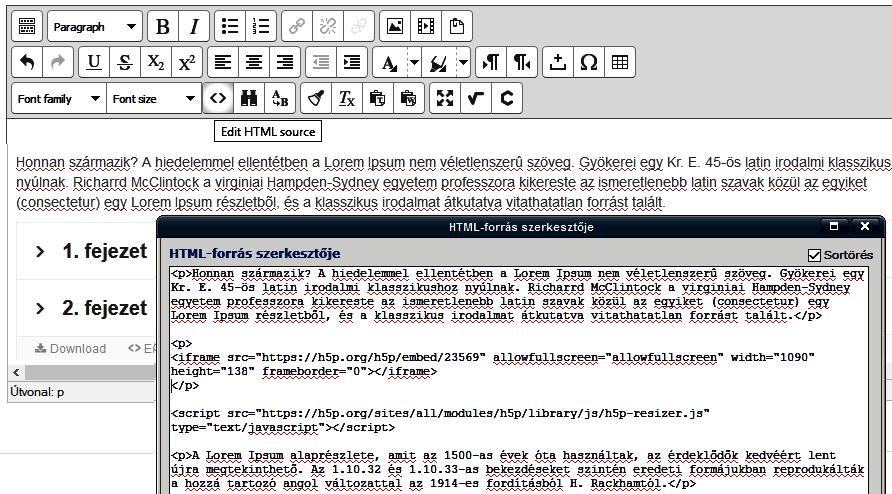Insert a numbered list
The image size is (892, 494).
(x=261, y=26)
